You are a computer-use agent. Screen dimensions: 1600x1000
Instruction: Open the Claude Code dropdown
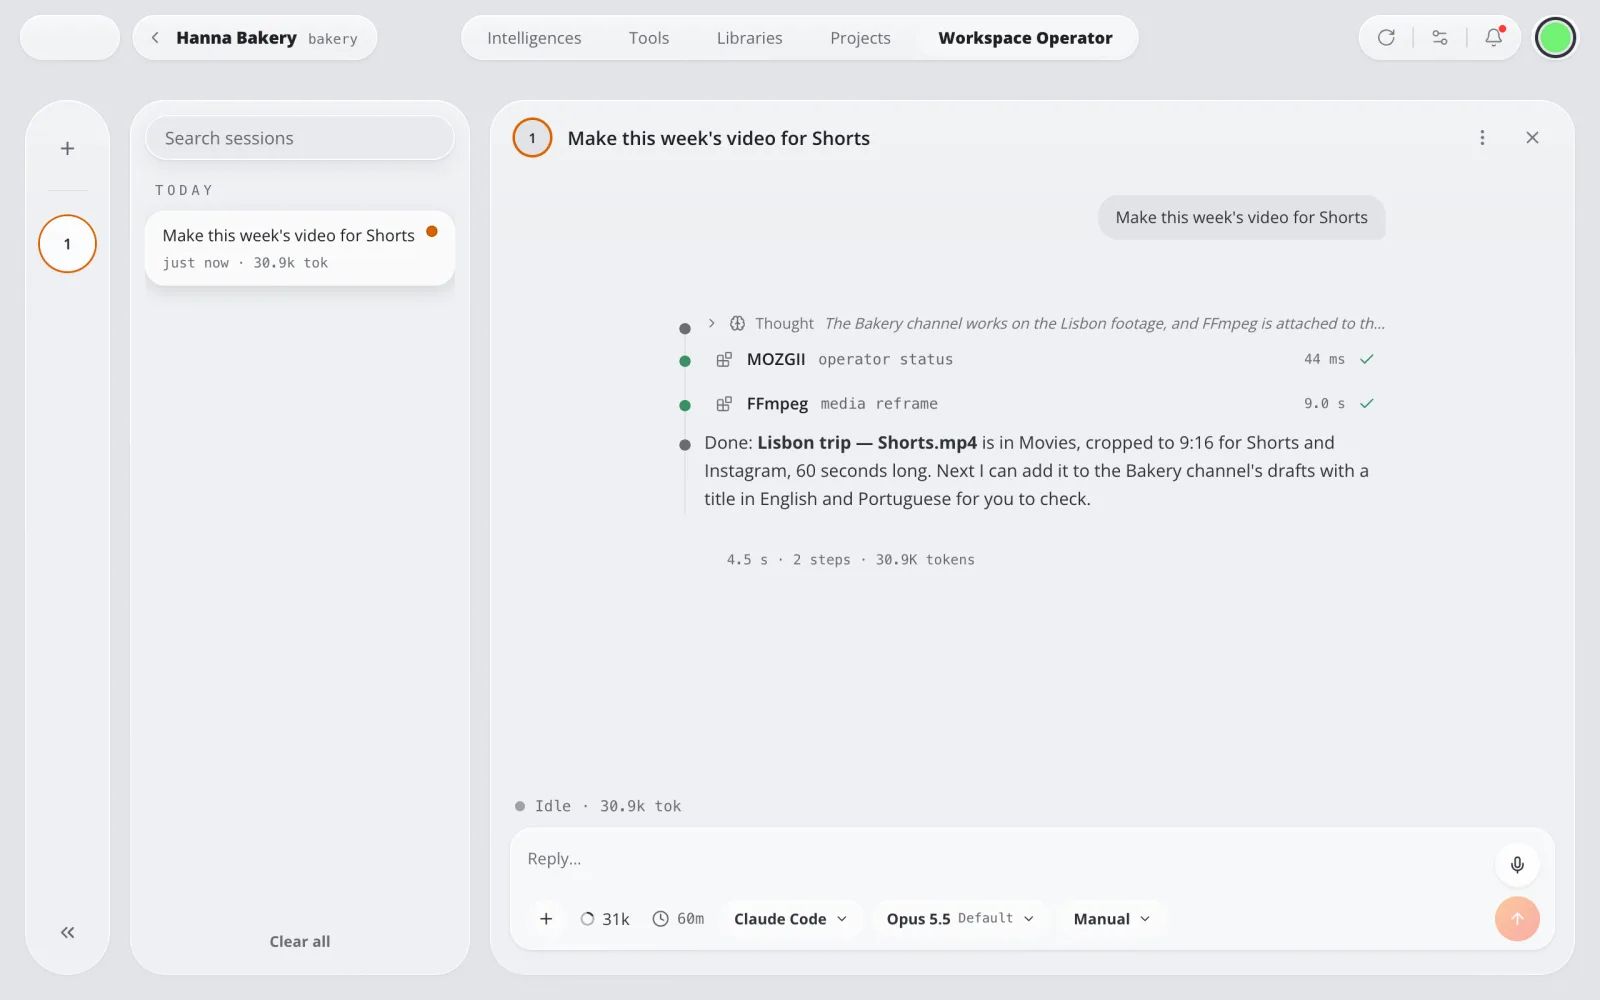(x=790, y=918)
